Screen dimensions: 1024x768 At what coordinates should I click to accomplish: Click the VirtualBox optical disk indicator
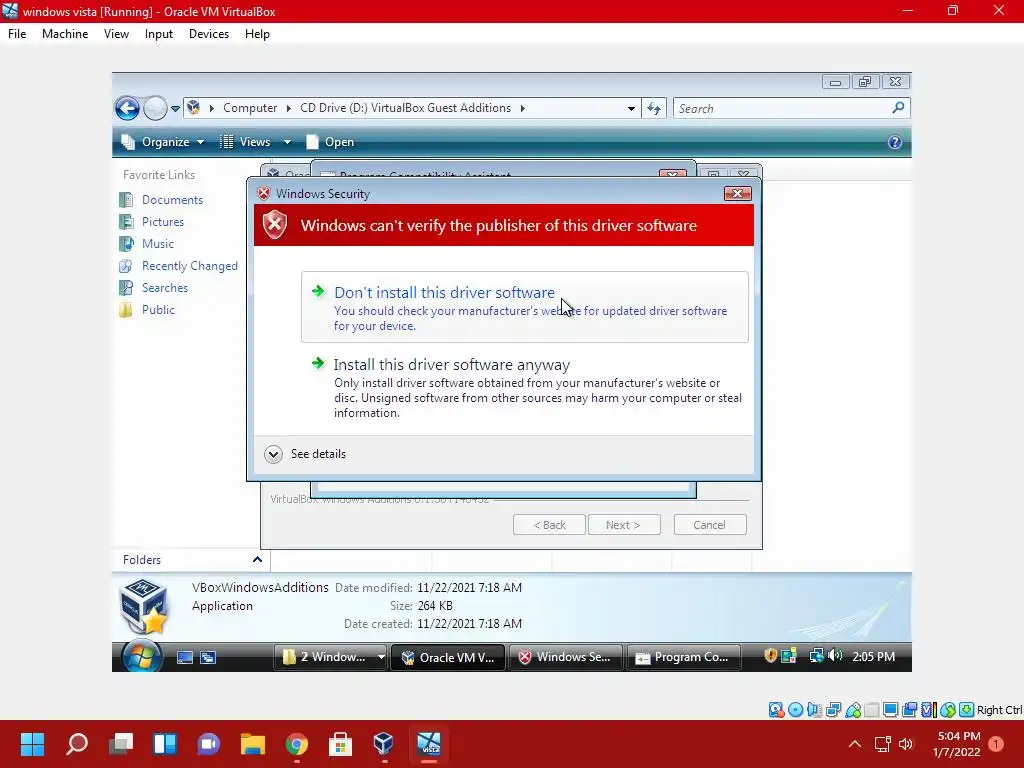pyautogui.click(x=795, y=710)
